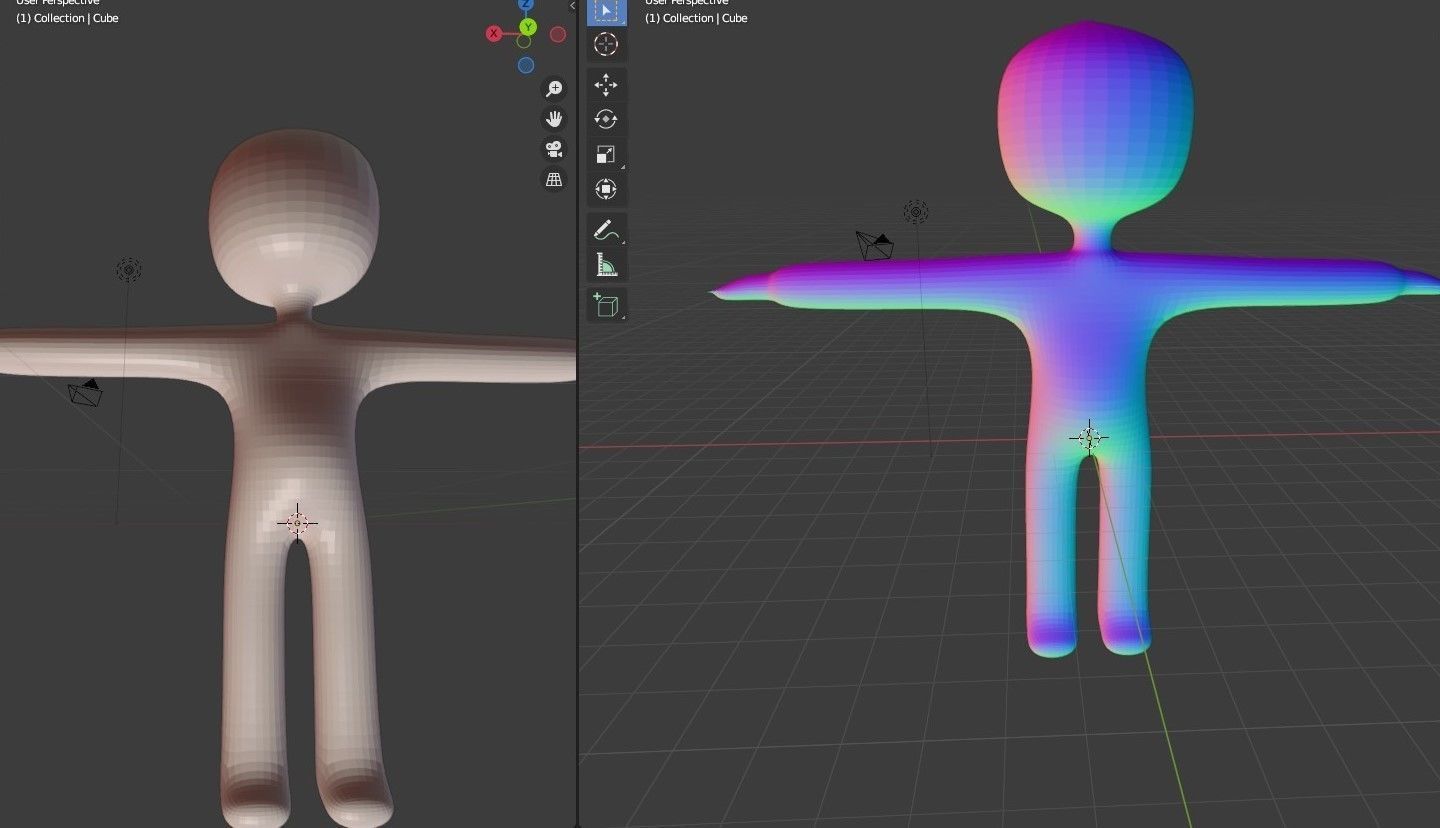Collapse the right toolbar using the chevron arrow
Screen dimensions: 1440x828
point(570,6)
